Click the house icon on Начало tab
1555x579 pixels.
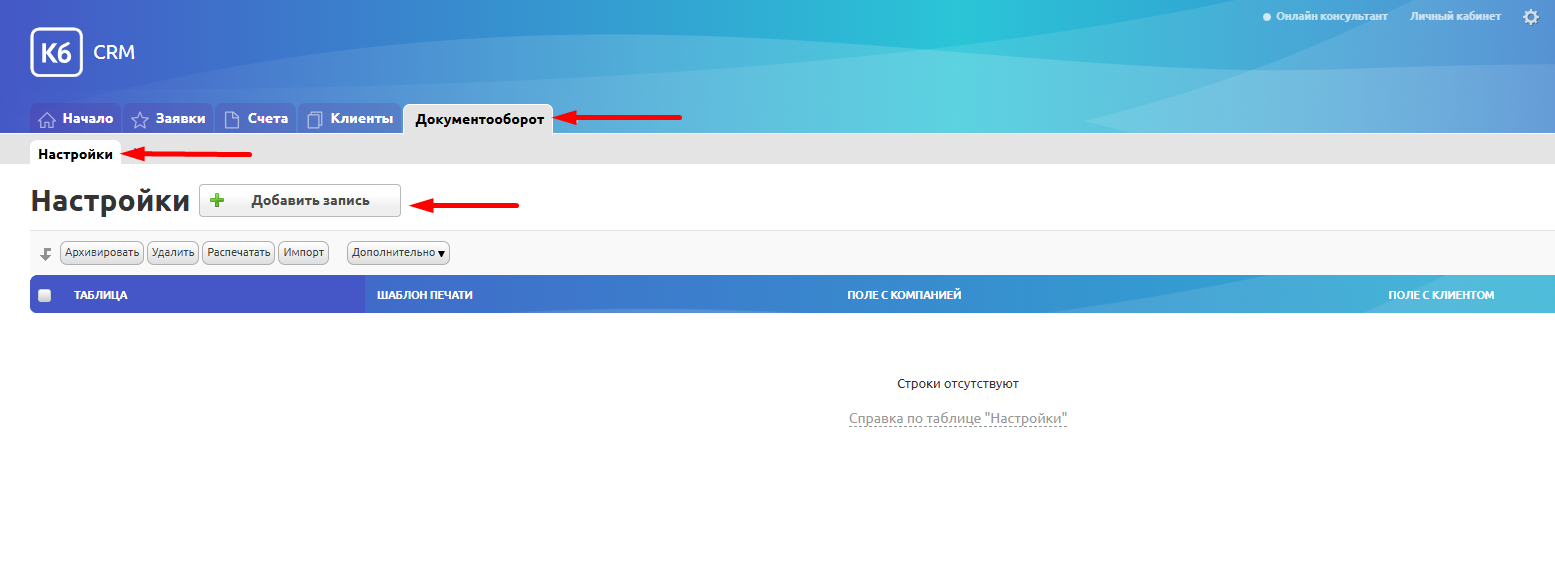click(46, 120)
